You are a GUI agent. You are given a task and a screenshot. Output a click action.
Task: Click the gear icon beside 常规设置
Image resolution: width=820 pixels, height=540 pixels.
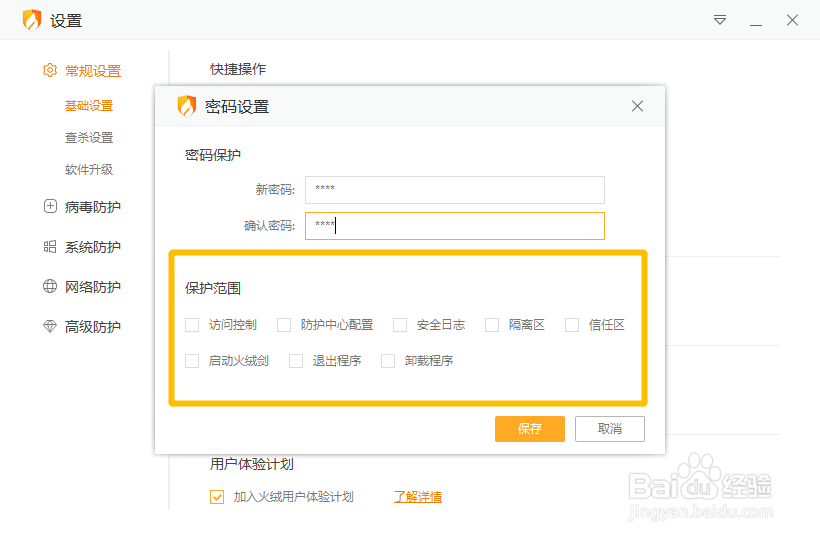50,70
